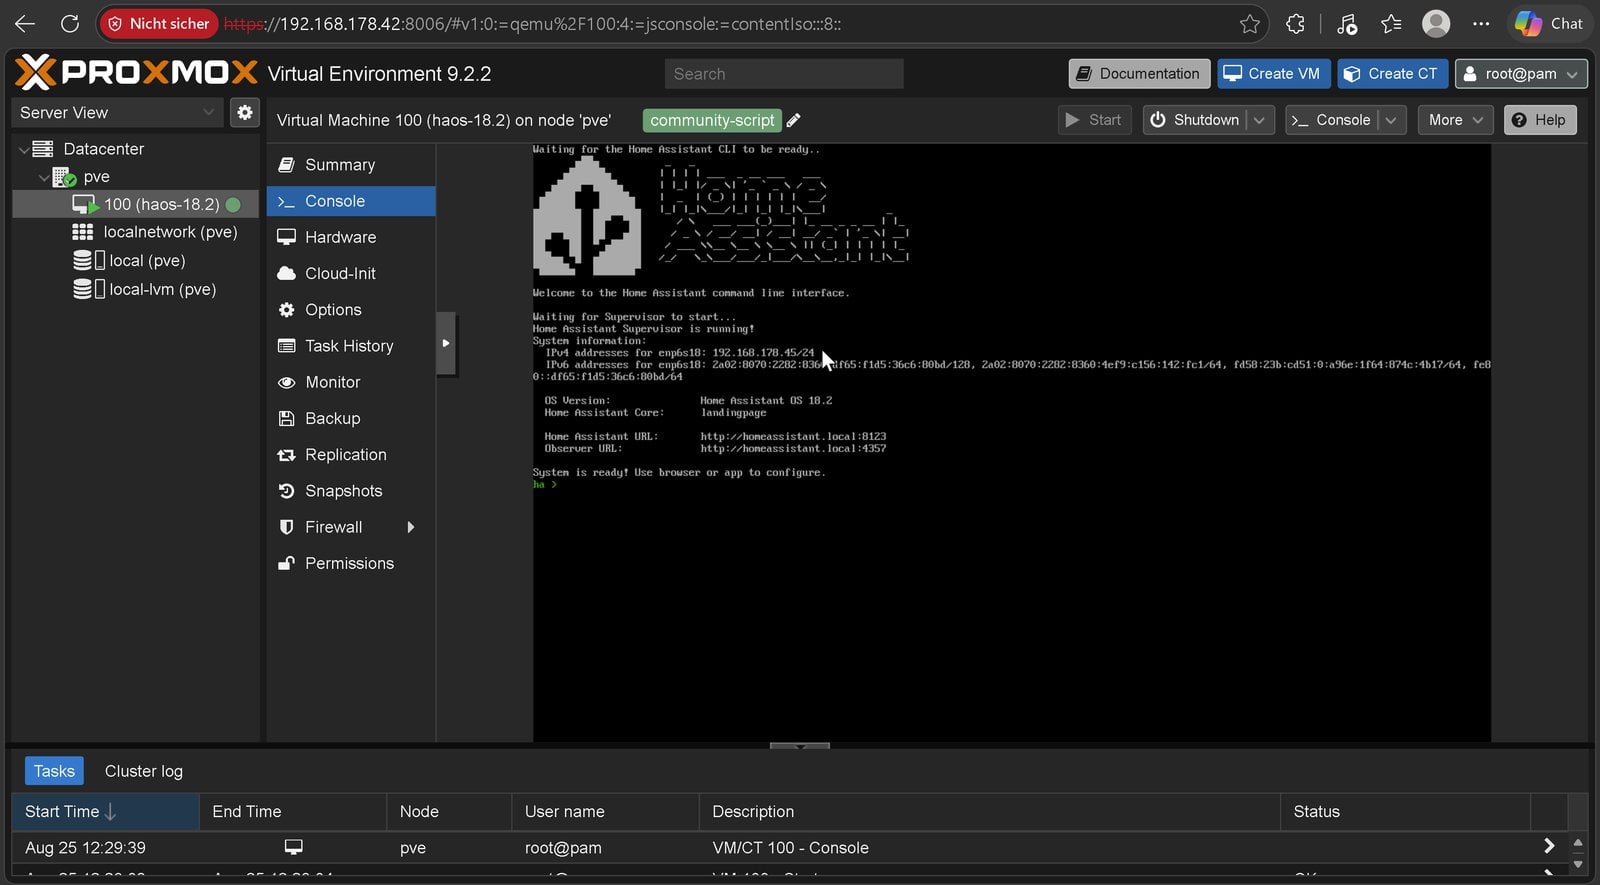Open the Server View dropdown
Screen dimensions: 1600x885
pos(117,112)
